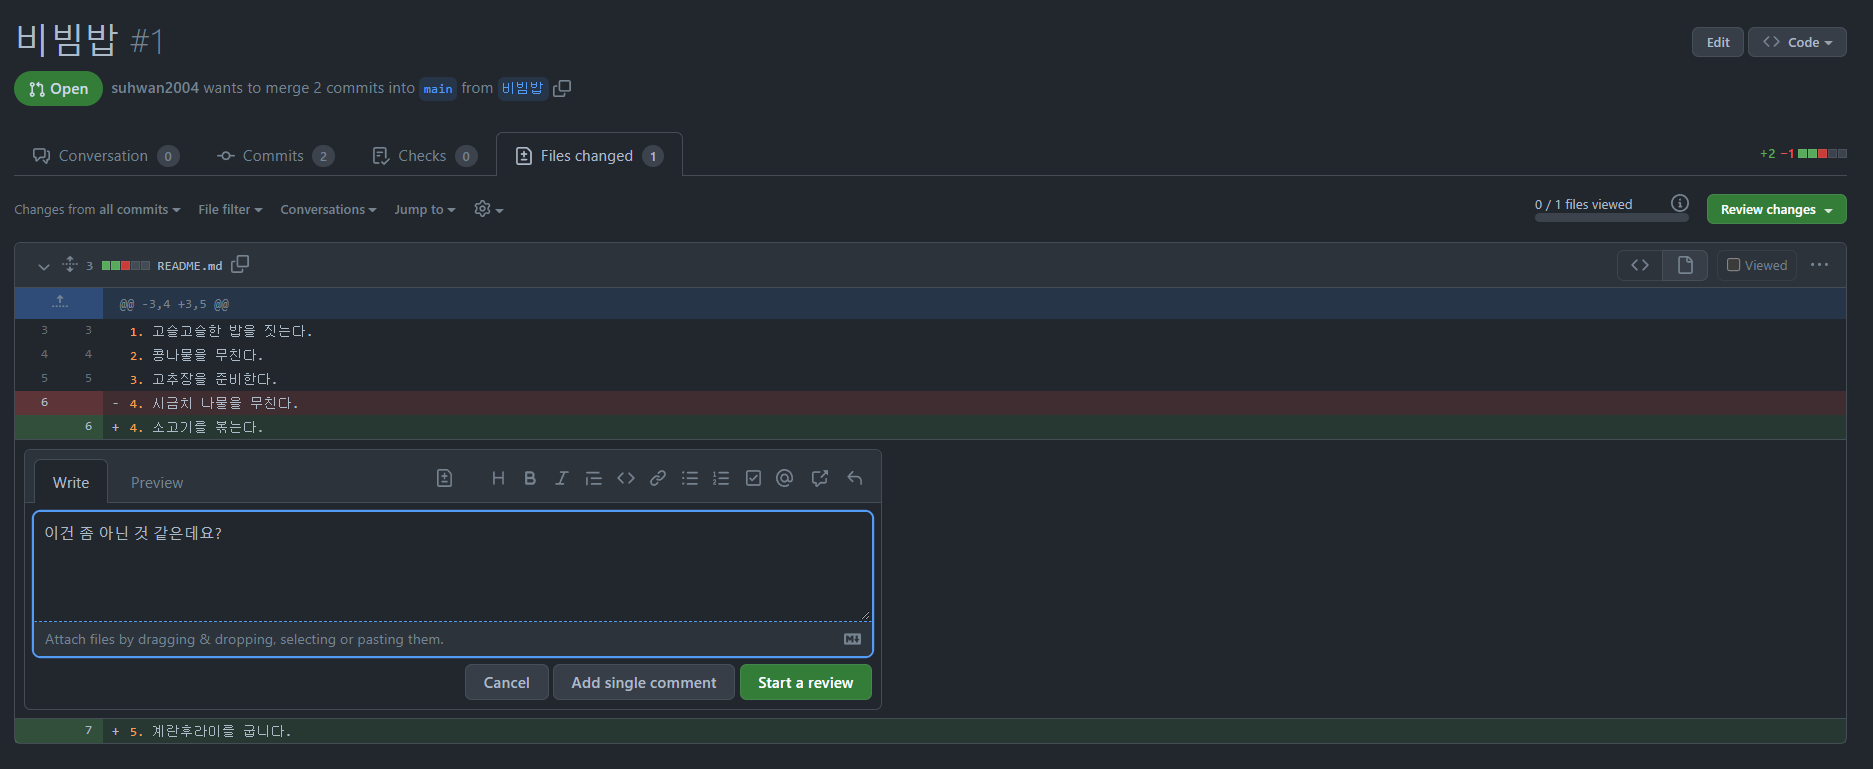Apply bold formatting in comment
Image resolution: width=1873 pixels, height=769 pixels.
pos(530,479)
